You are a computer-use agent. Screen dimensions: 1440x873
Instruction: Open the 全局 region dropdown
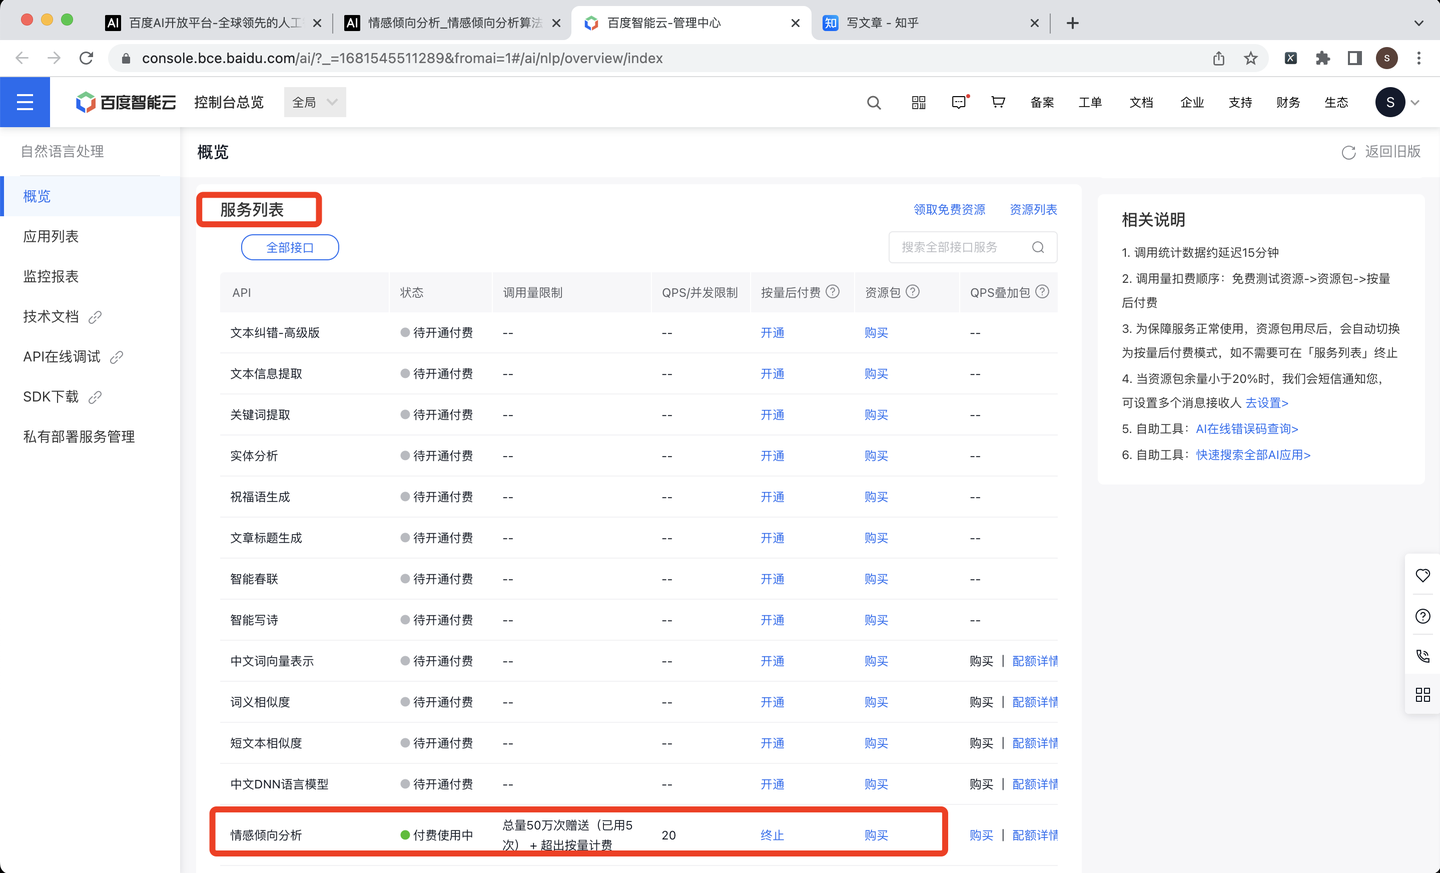tap(314, 102)
